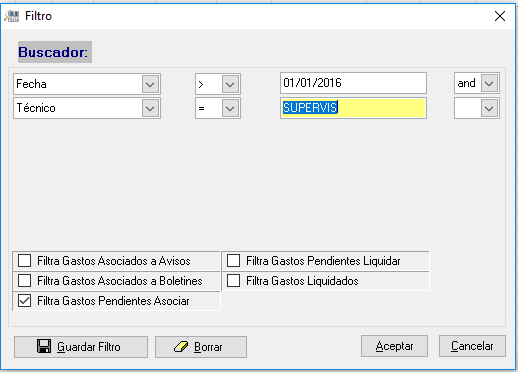Click the Buscador: heading label
This screenshot has height=372, width=518.
coord(55,52)
